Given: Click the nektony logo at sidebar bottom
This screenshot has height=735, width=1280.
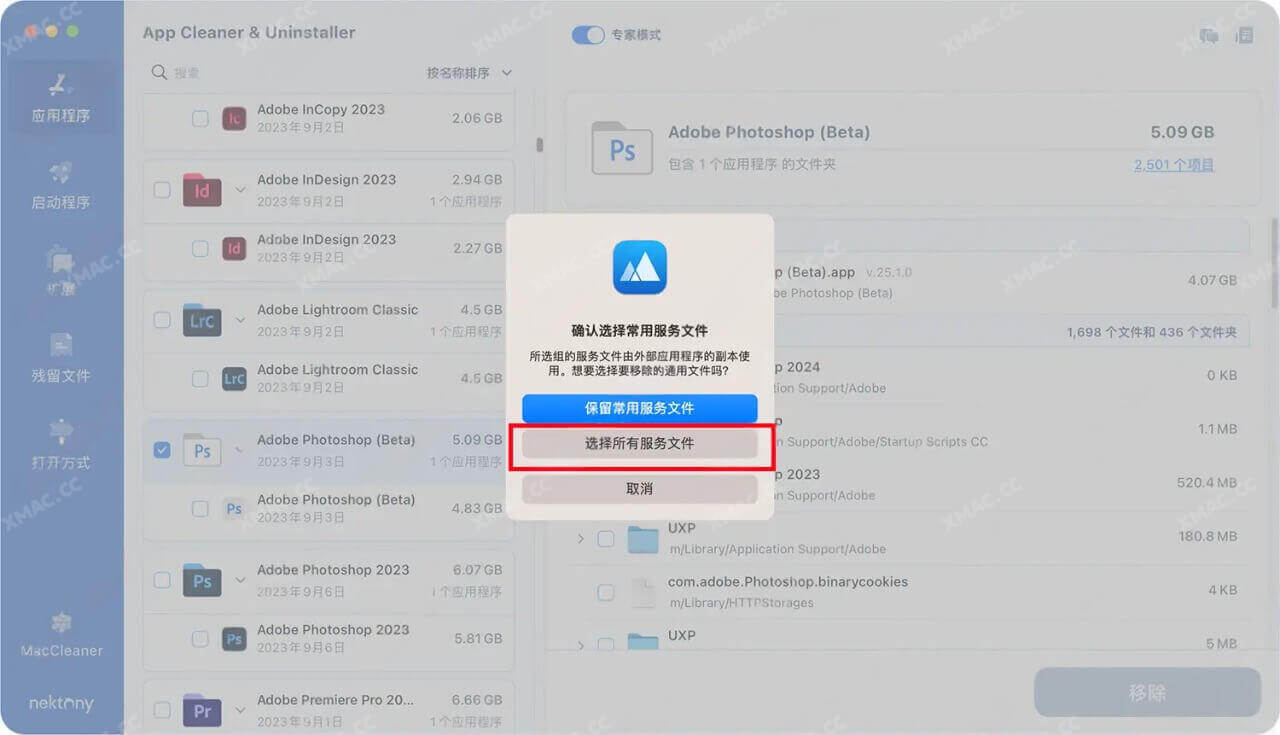Looking at the screenshot, I should tap(61, 703).
